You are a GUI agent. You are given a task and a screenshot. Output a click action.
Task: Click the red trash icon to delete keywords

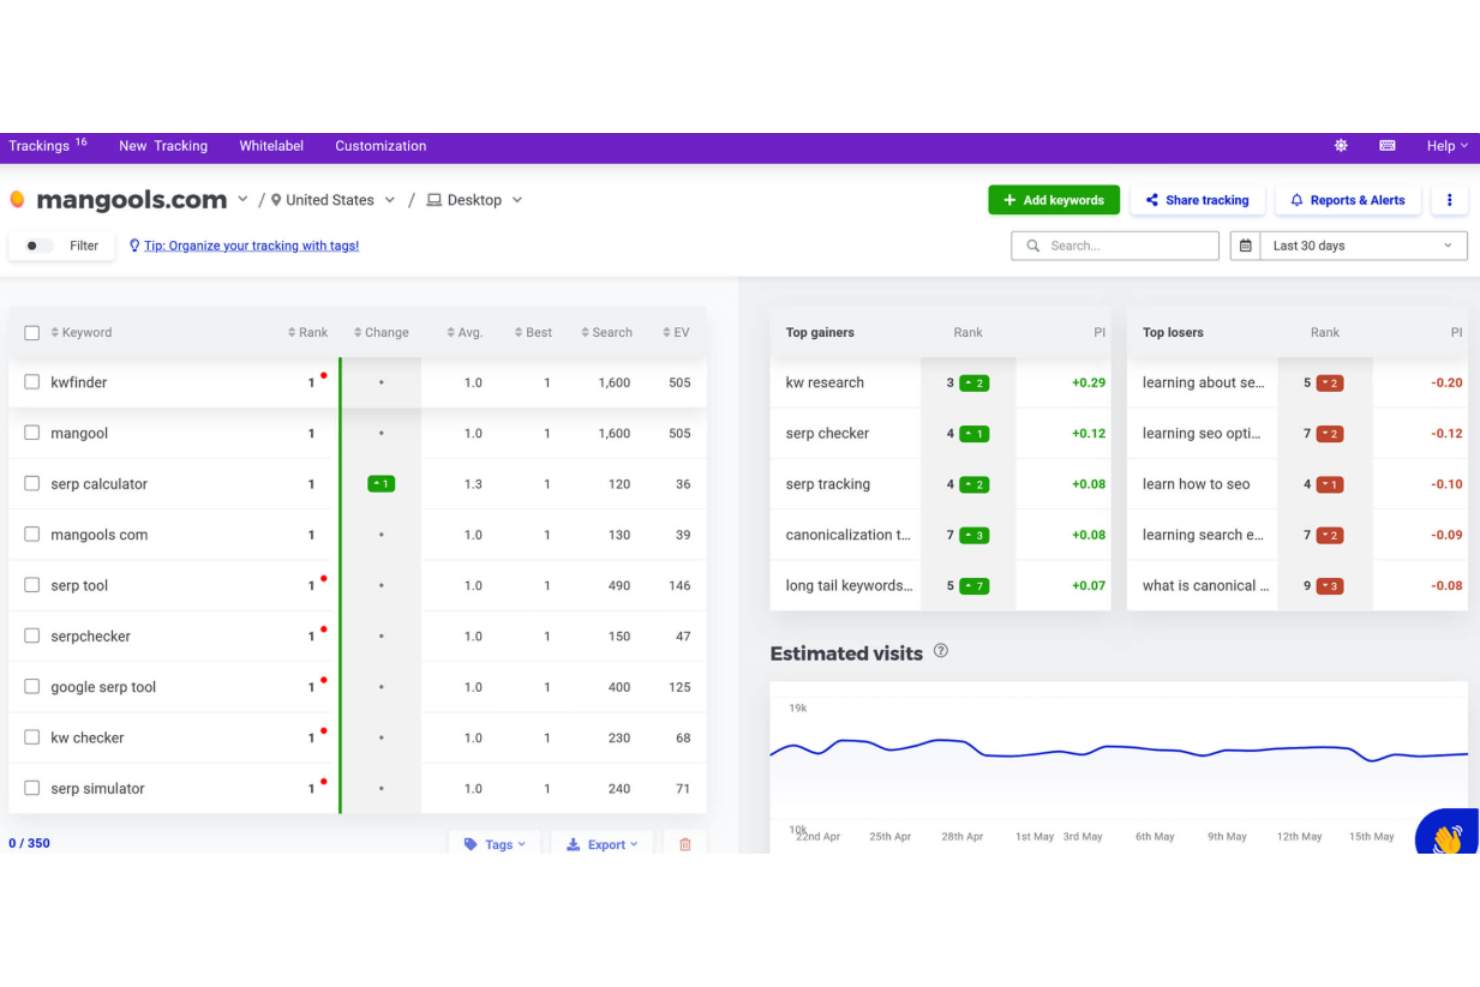685,844
